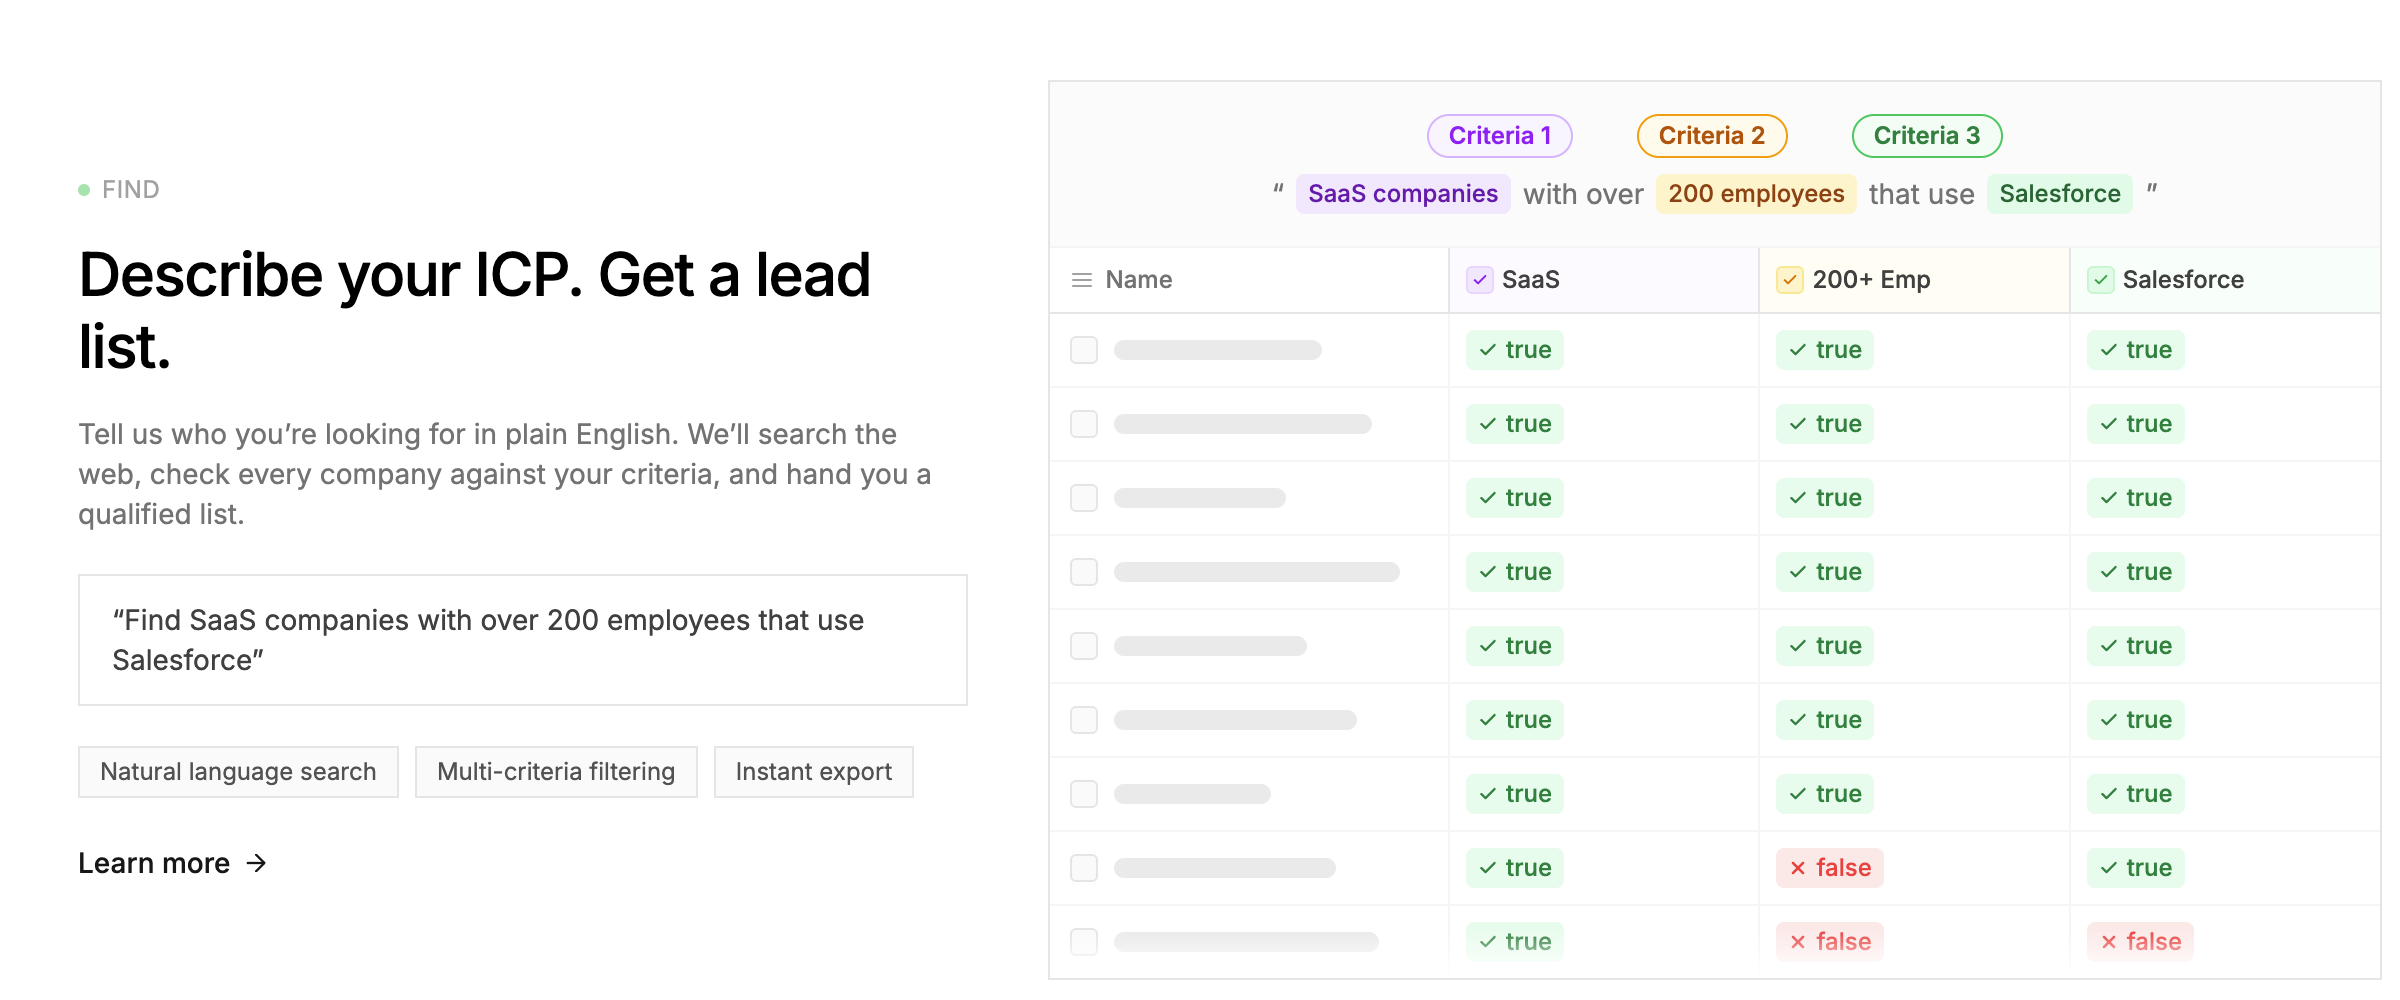Click the yellow check icon beside 200+ Emp

pyautogui.click(x=1789, y=280)
